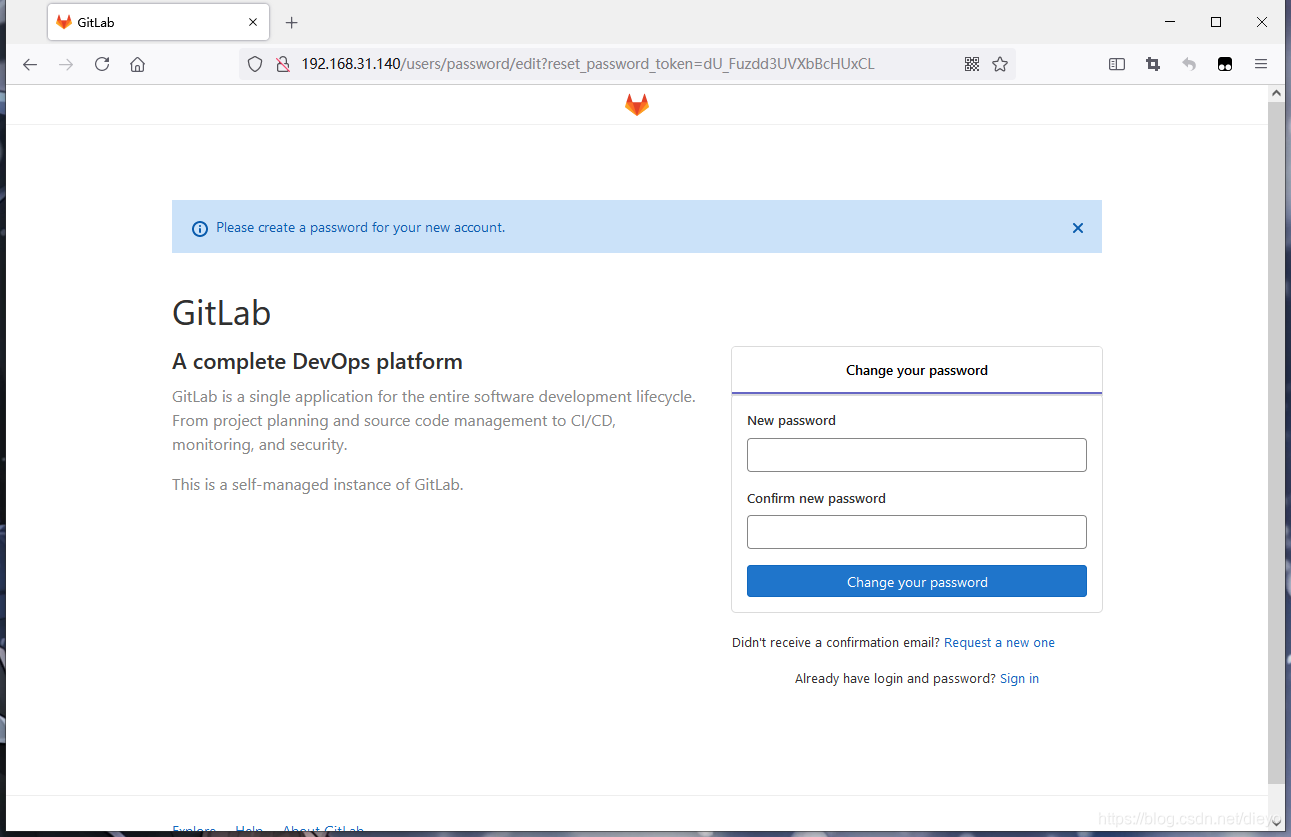Close the GitLab browser tab

point(253,22)
